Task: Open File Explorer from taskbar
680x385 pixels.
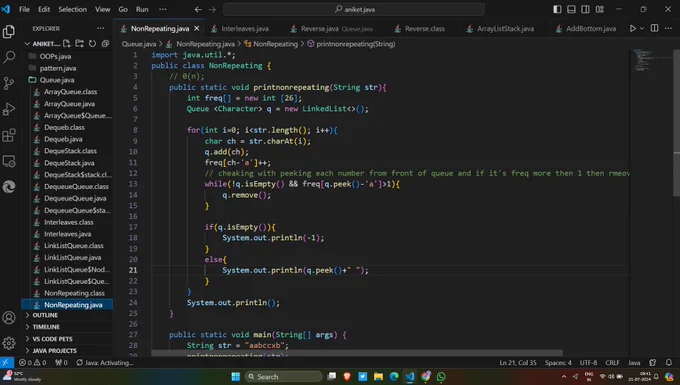Action: pos(378,376)
